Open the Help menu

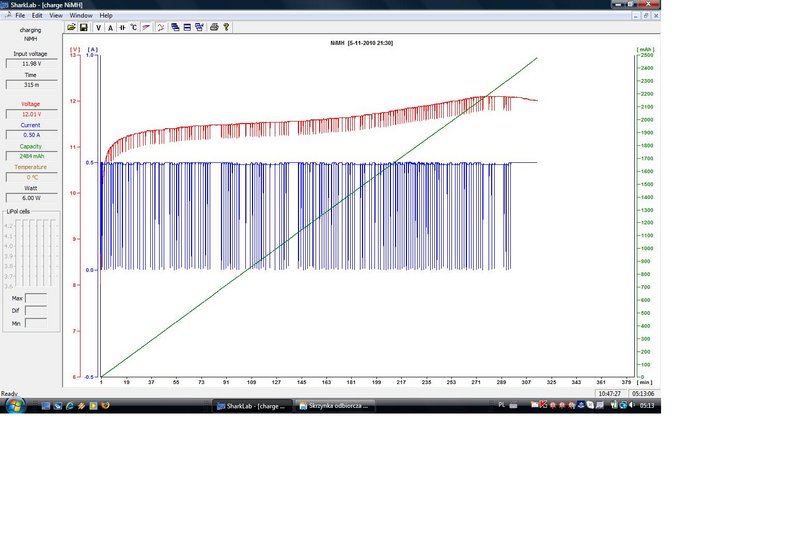tap(106, 16)
